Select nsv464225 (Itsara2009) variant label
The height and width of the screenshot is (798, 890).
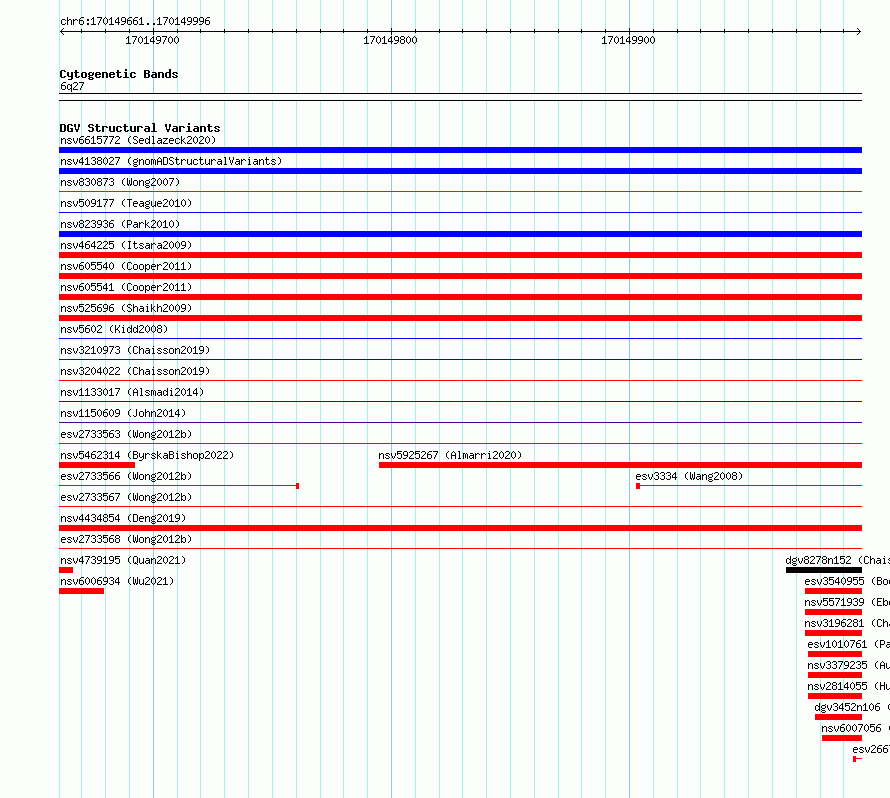click(x=126, y=245)
